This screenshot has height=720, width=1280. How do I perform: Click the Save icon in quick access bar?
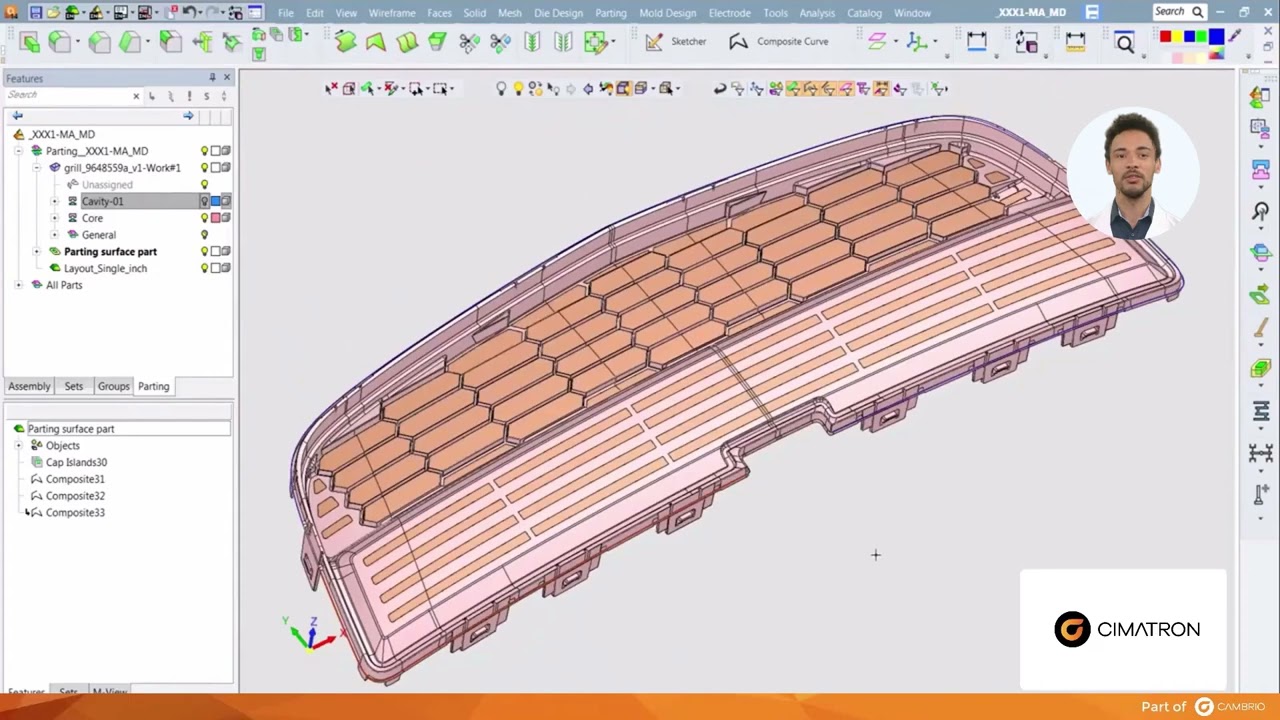click(35, 12)
